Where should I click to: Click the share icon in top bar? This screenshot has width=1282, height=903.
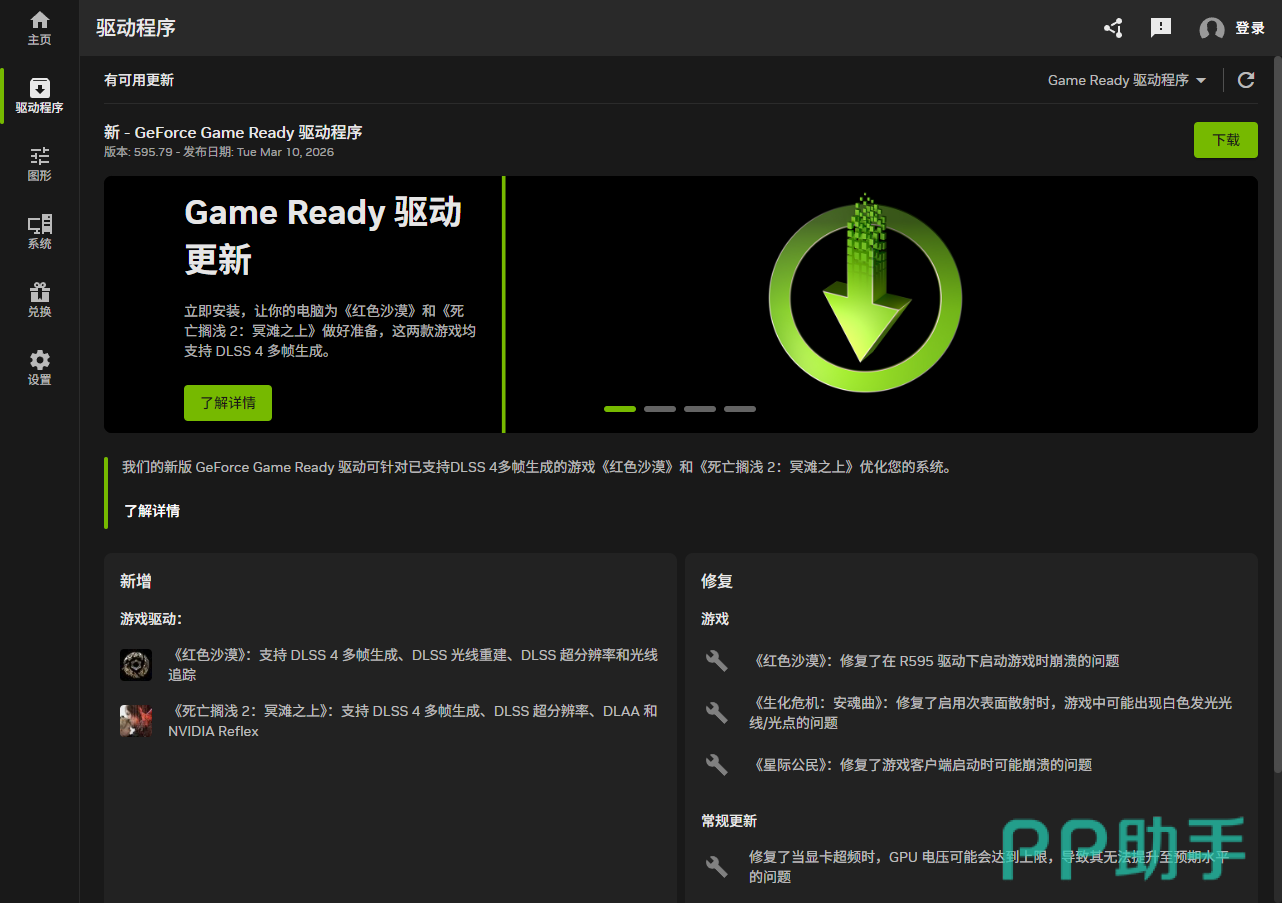click(1113, 28)
